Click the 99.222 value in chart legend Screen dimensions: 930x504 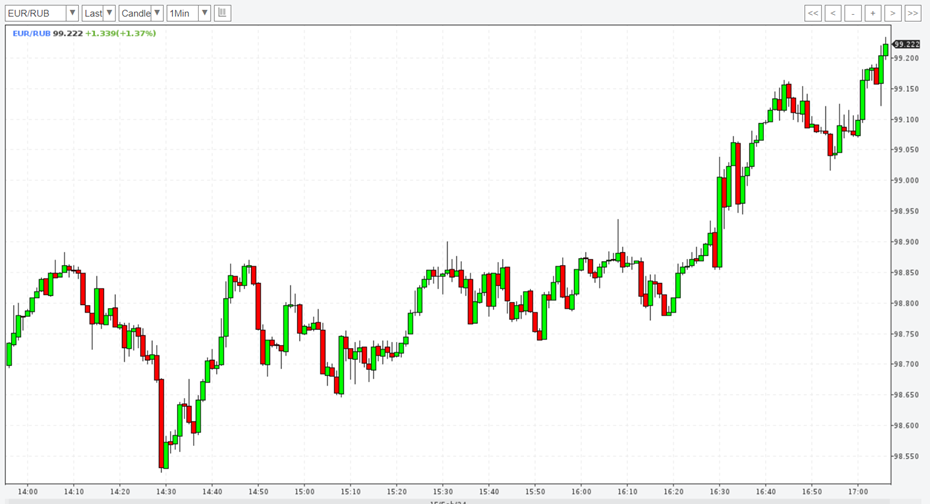pyautogui.click(x=68, y=33)
